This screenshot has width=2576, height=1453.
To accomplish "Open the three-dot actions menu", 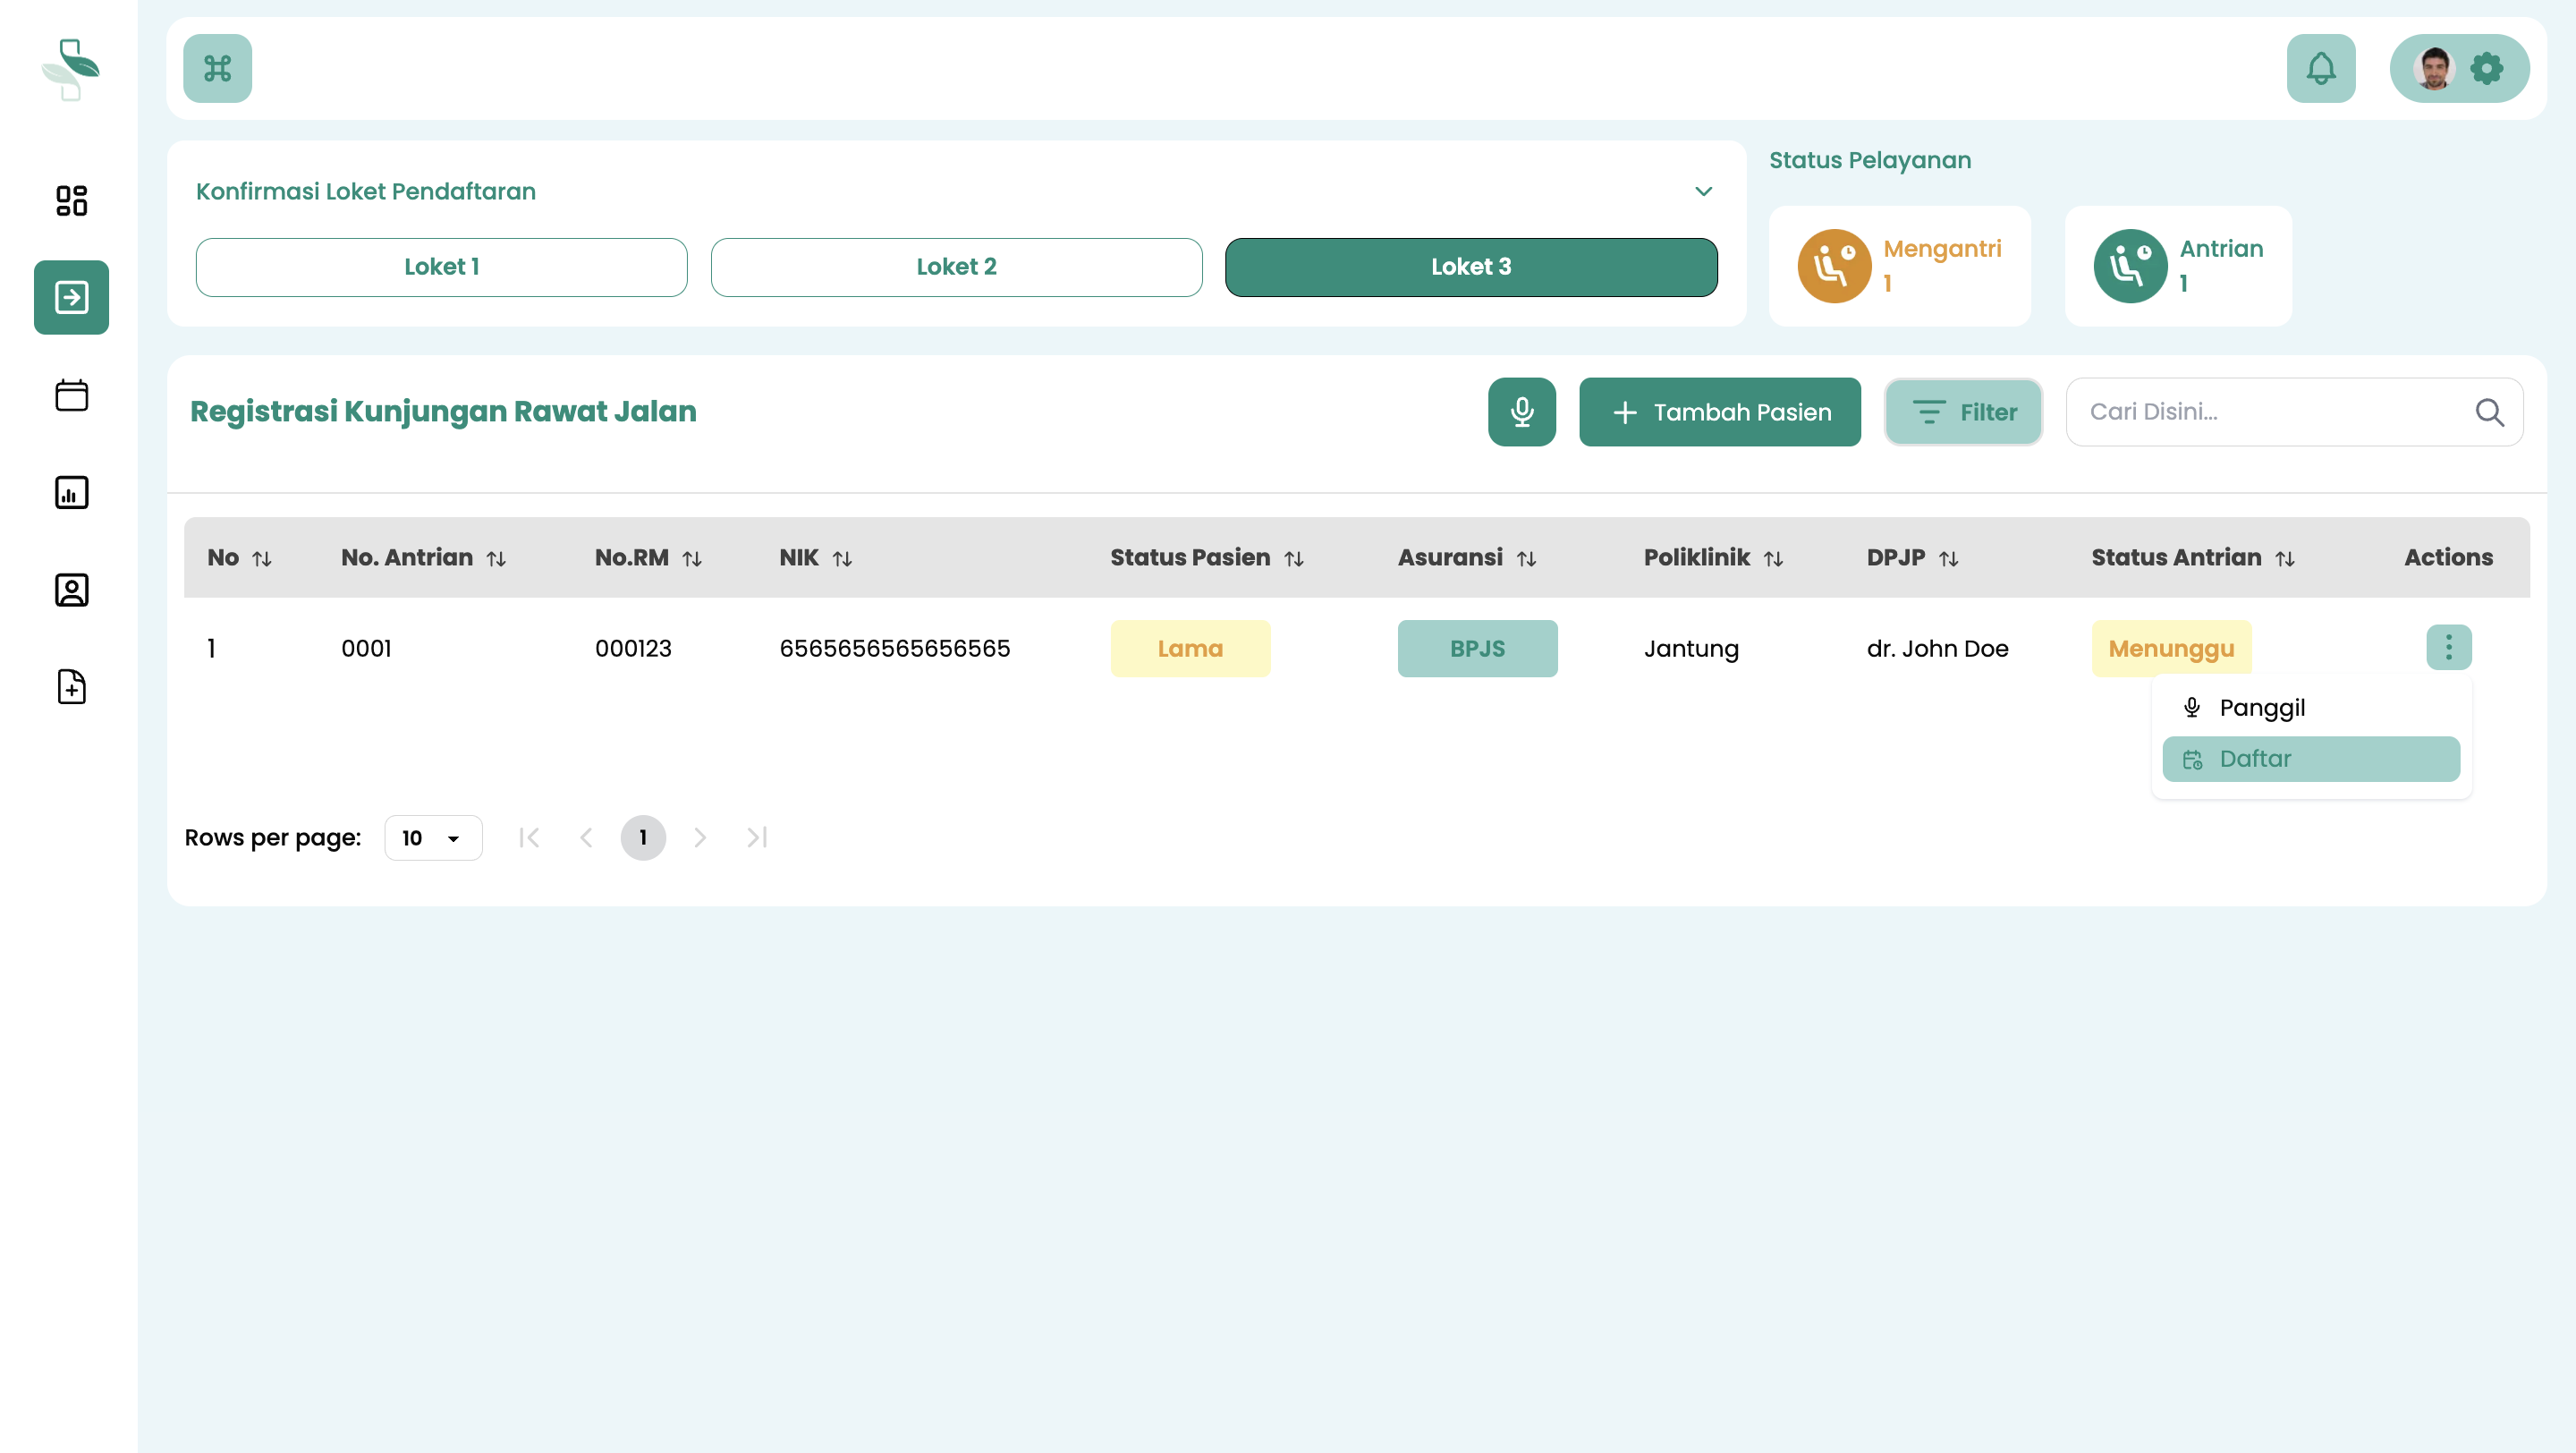I will click(2448, 648).
